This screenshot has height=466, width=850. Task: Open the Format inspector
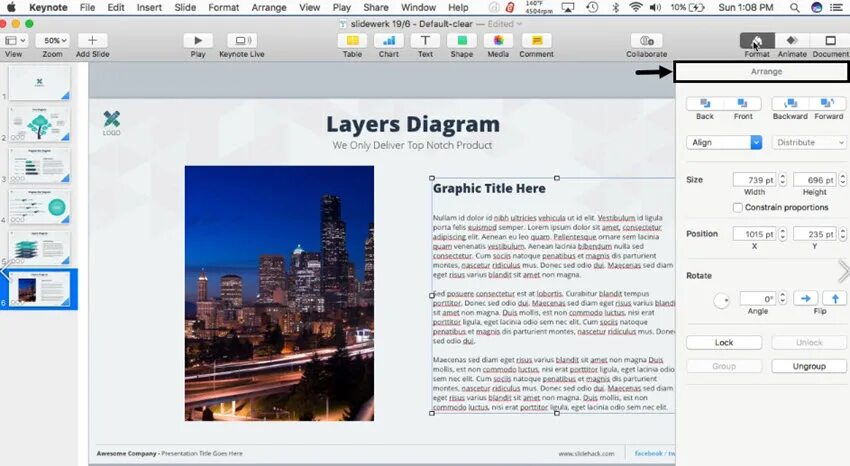coord(757,41)
